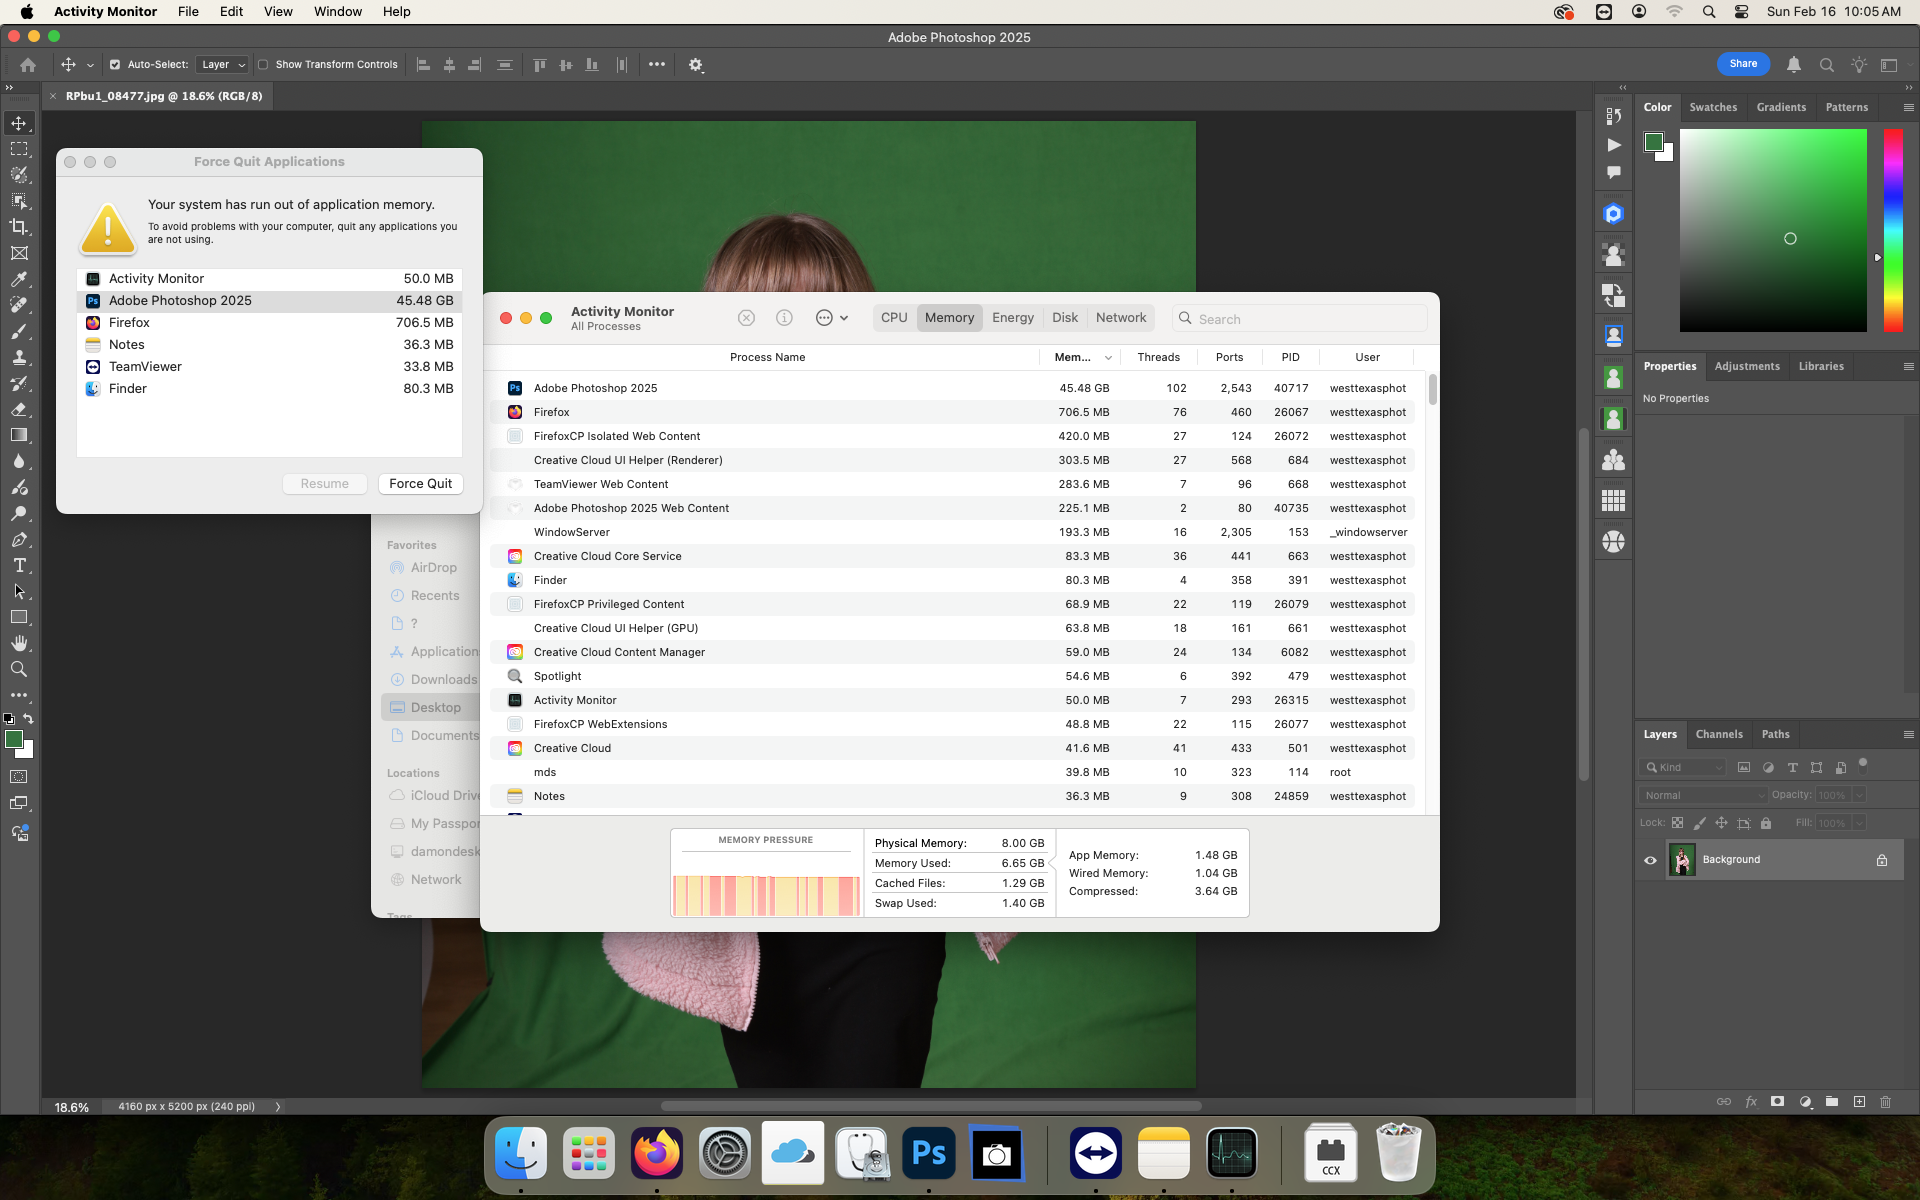Open the Opacity value dropdown
Screen dimensions: 1920x1200
[x=1859, y=795]
